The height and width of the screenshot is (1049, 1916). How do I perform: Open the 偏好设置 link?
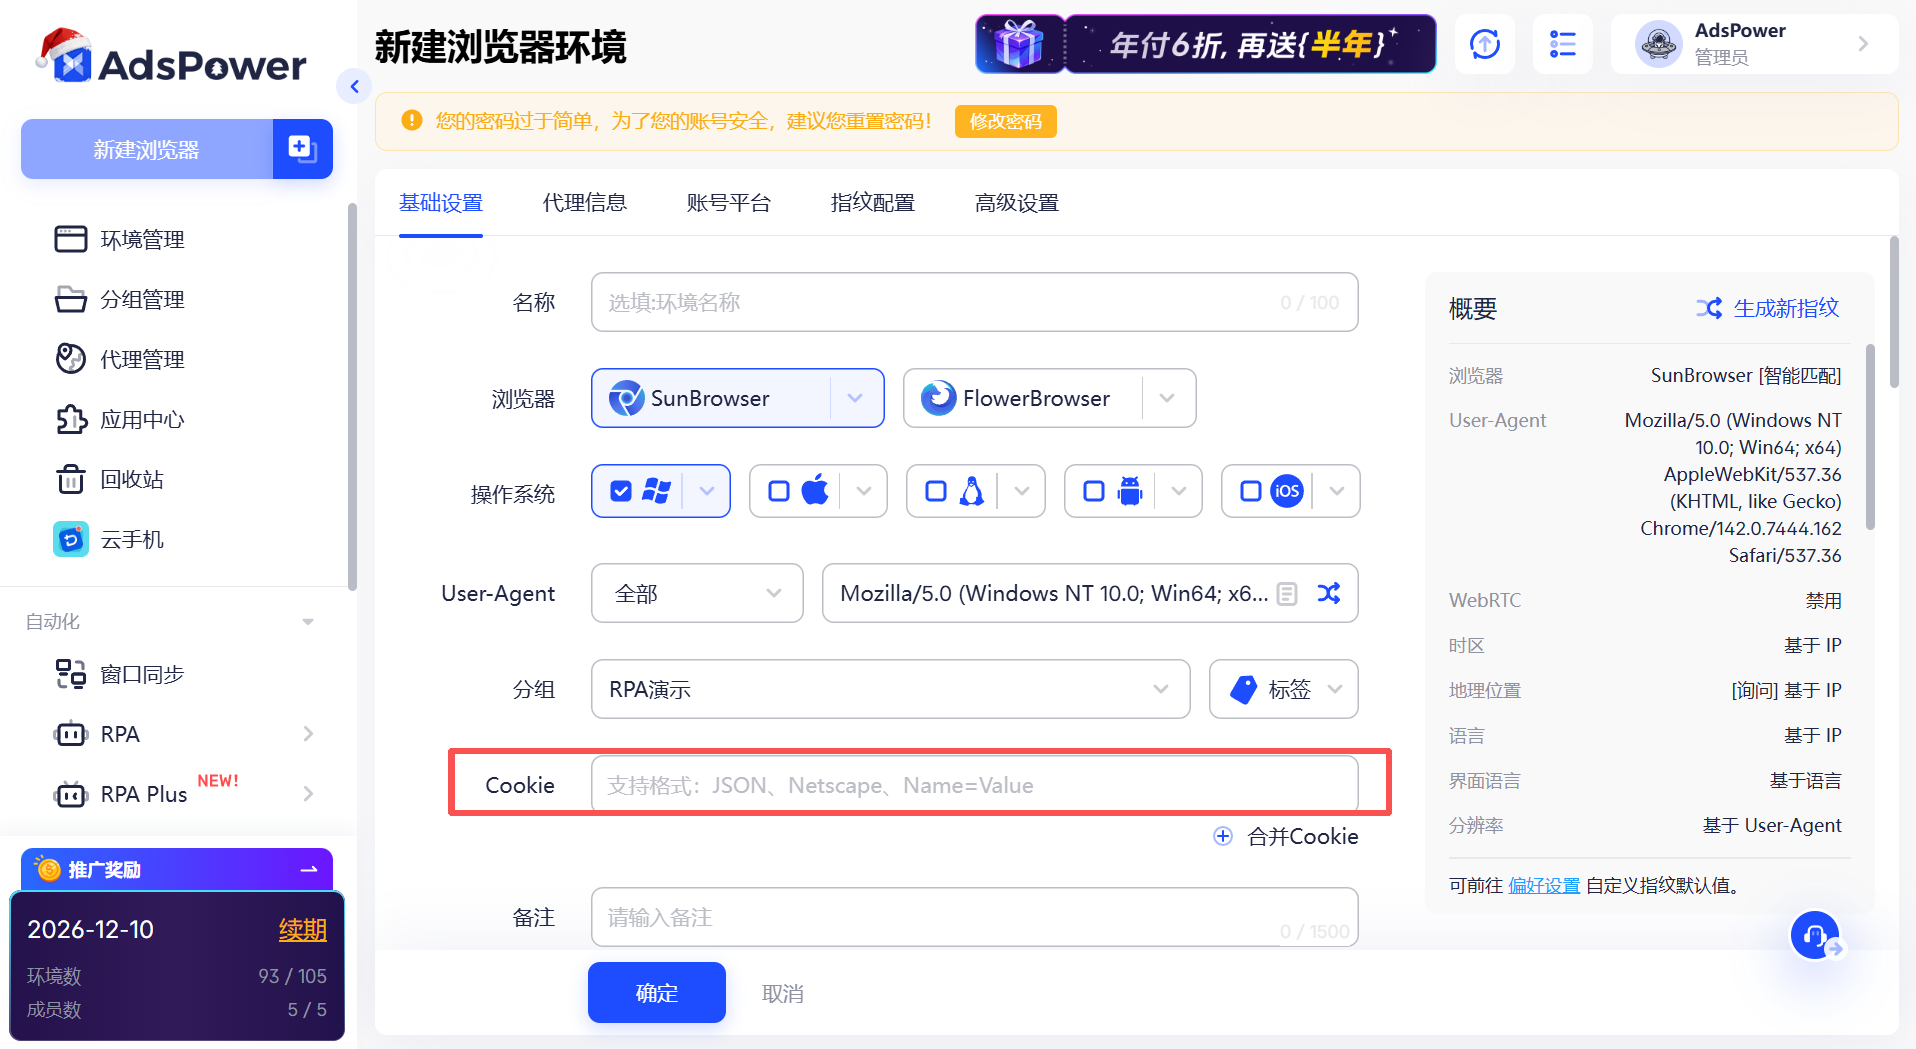pyautogui.click(x=1543, y=886)
